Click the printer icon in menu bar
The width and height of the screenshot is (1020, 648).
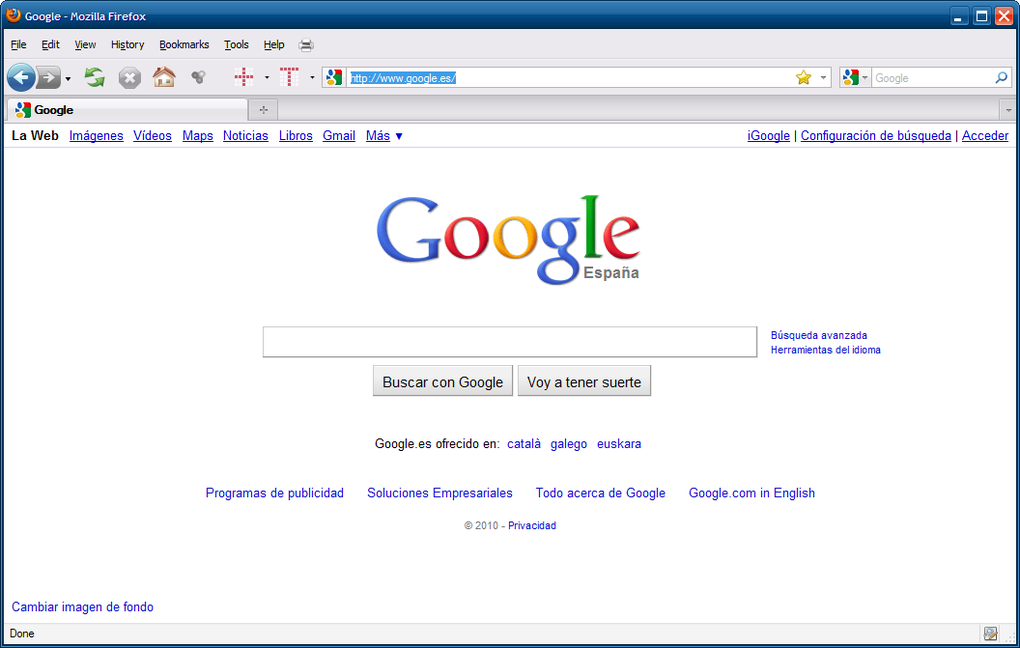coord(306,45)
